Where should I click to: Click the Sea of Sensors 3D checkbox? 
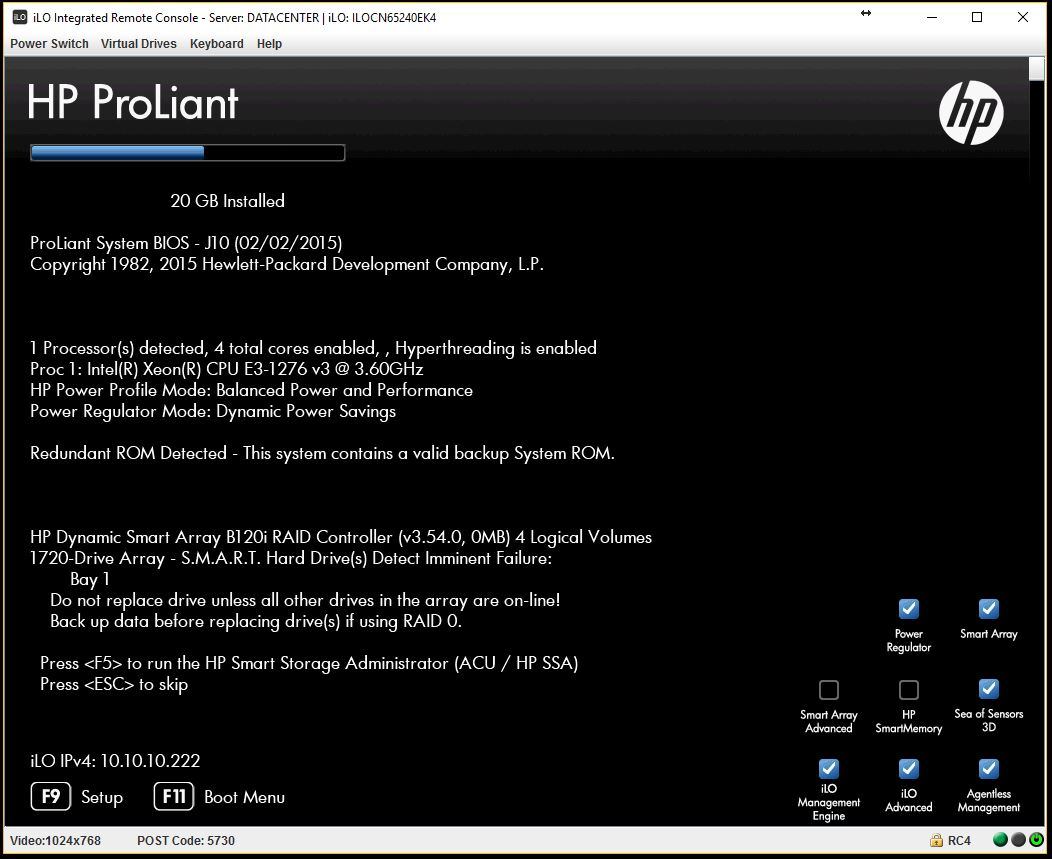(x=988, y=689)
